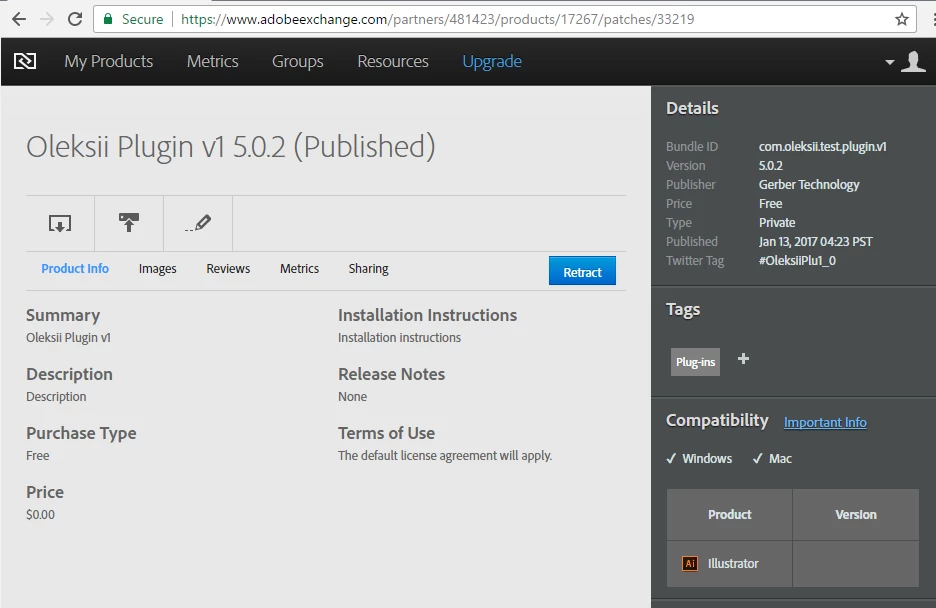Click the Version column header

pyautogui.click(x=856, y=514)
